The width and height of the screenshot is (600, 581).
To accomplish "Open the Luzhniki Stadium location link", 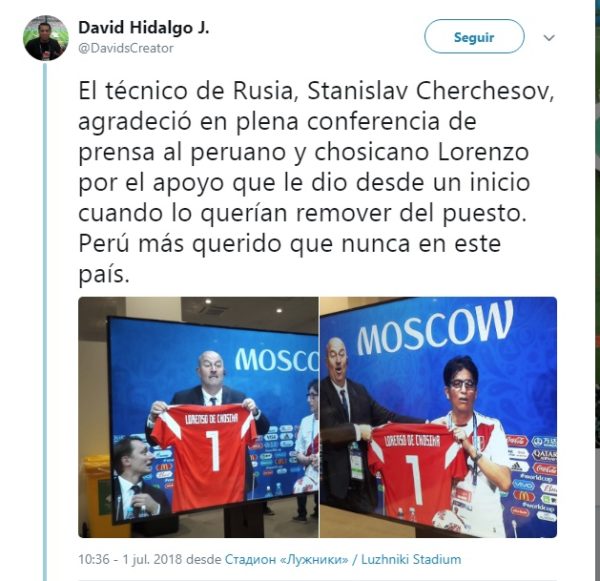I will 411,559.
